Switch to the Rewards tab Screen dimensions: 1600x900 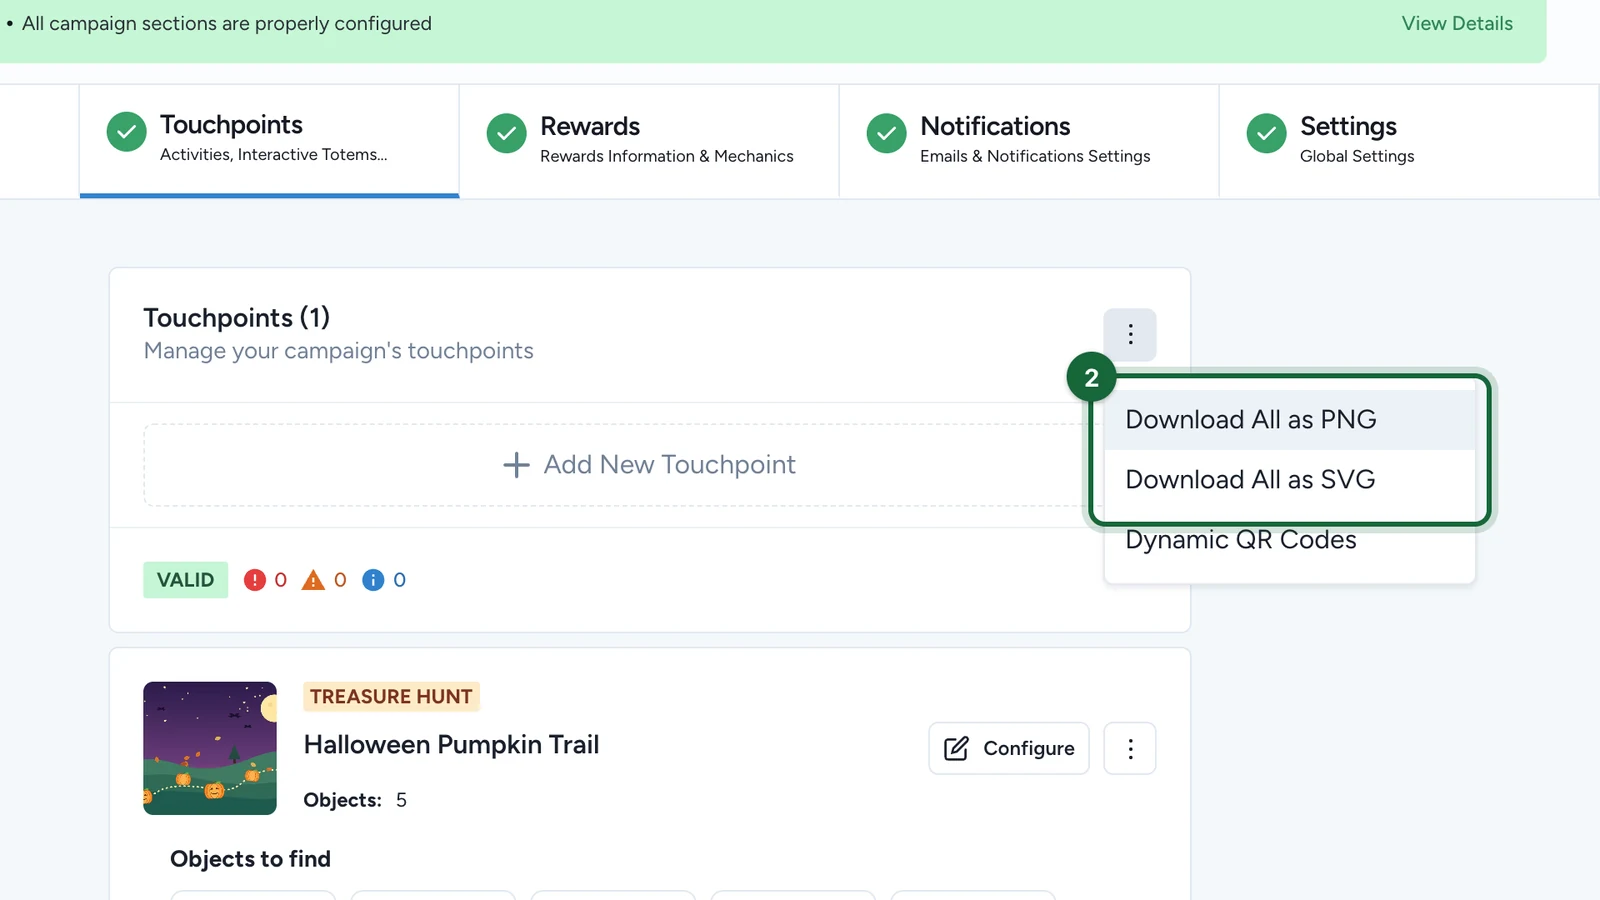(x=649, y=141)
